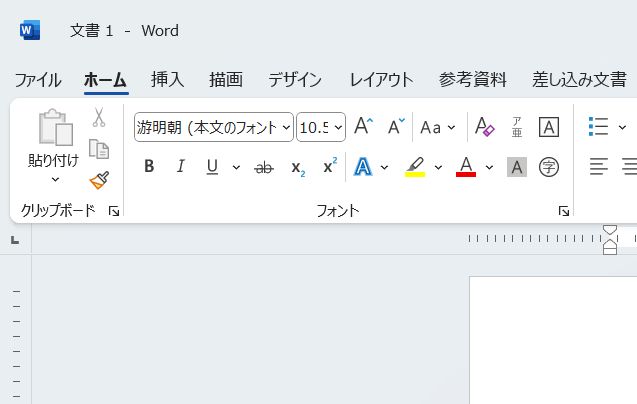Click into the 游明朝 font name field
The height and width of the screenshot is (404, 637).
point(207,127)
